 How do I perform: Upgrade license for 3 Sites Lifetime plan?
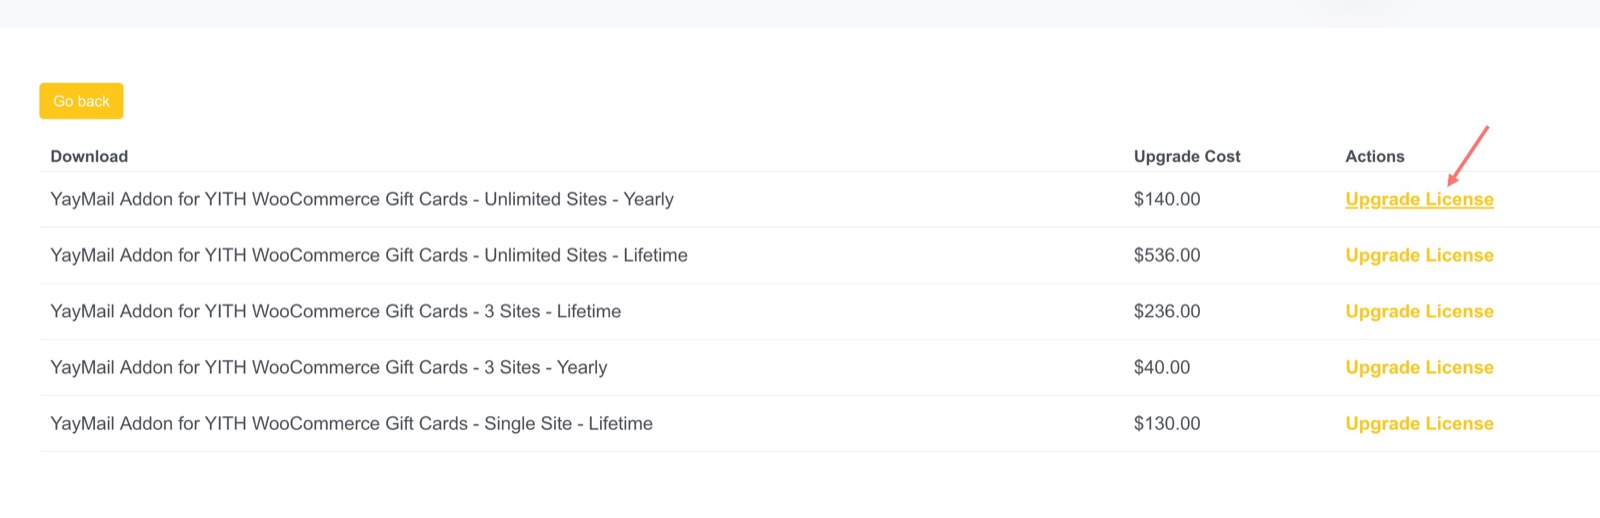pos(1419,311)
